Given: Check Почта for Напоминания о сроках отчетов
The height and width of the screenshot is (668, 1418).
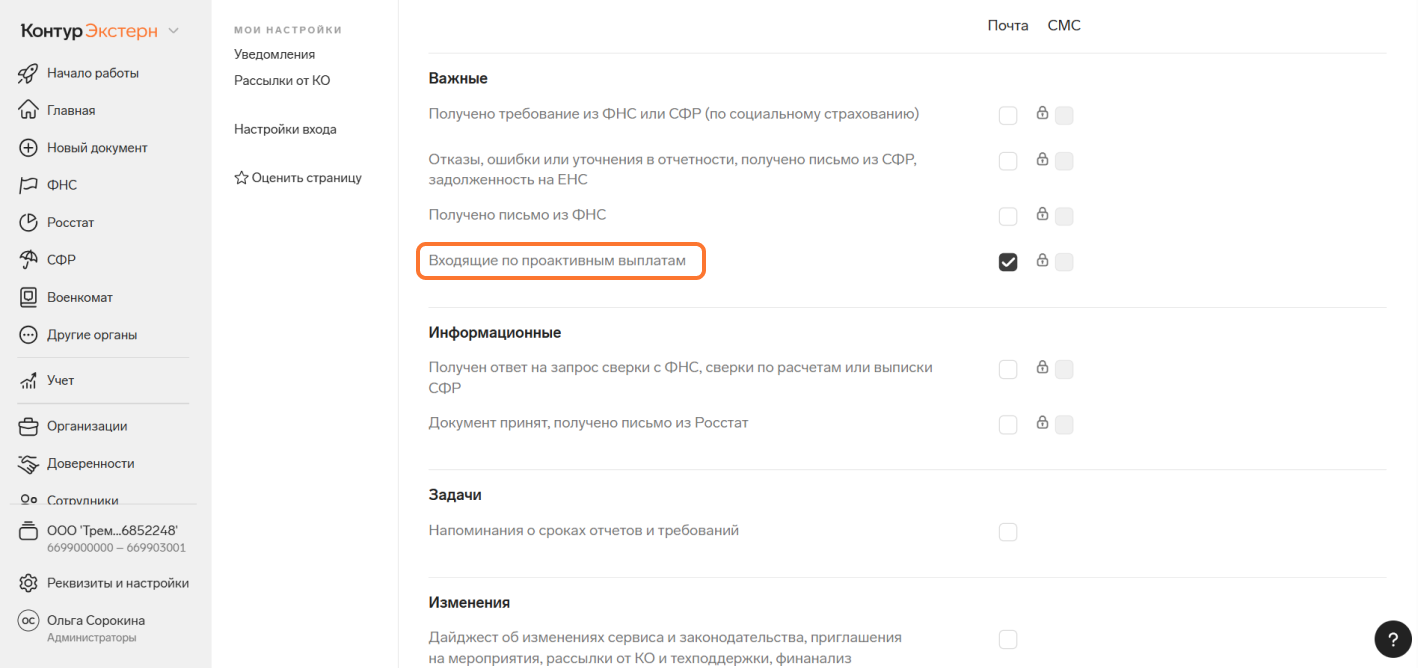Looking at the screenshot, I should coord(1008,532).
